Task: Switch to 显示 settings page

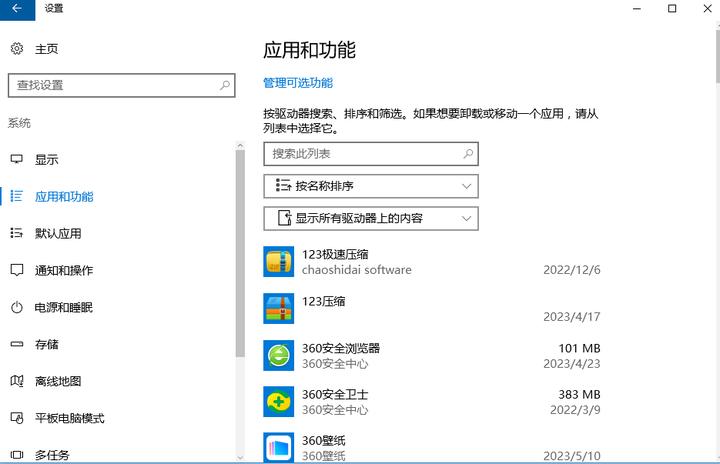Action: click(46, 160)
